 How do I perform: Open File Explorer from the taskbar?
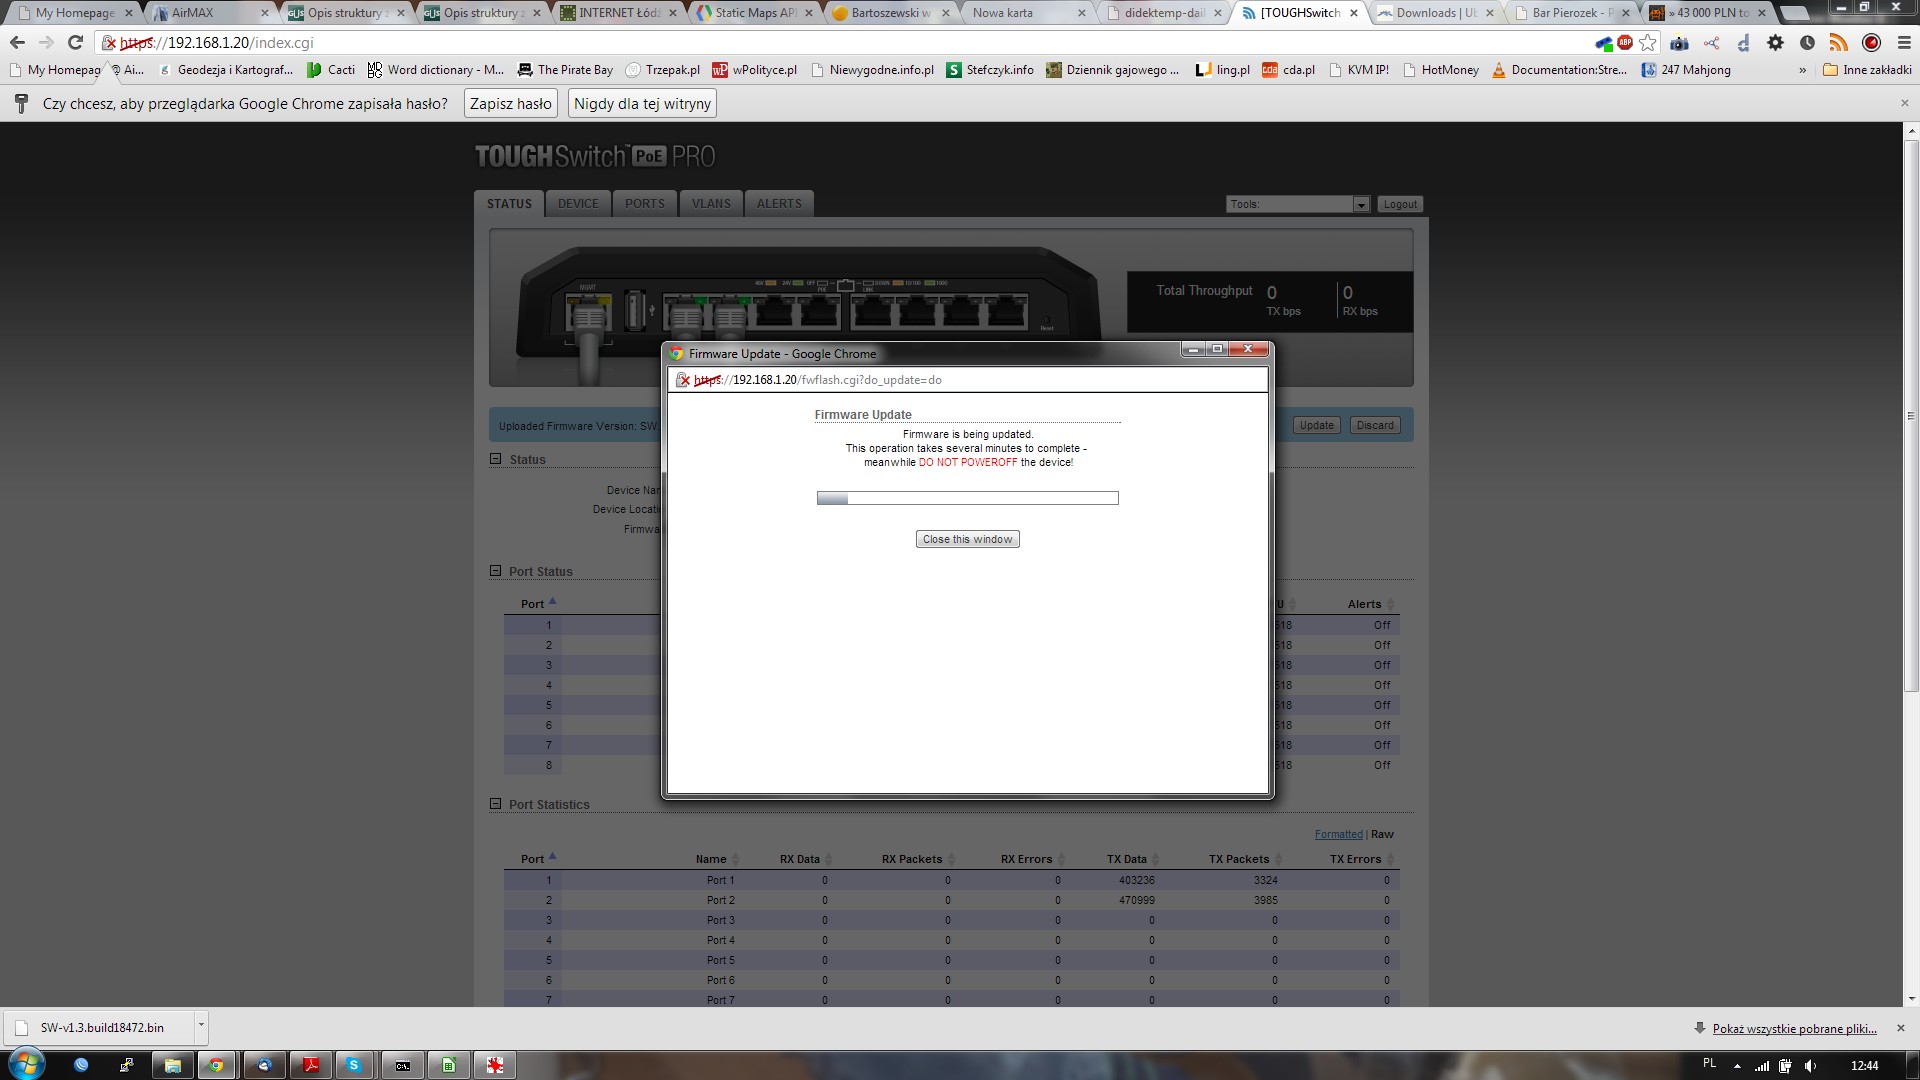[172, 1066]
